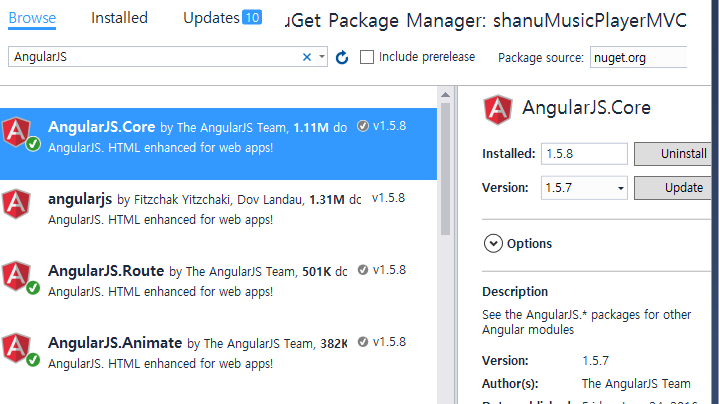Click 1.31M download count on angularjs row
Image resolution: width=719 pixels, height=404 pixels.
[x=327, y=199]
